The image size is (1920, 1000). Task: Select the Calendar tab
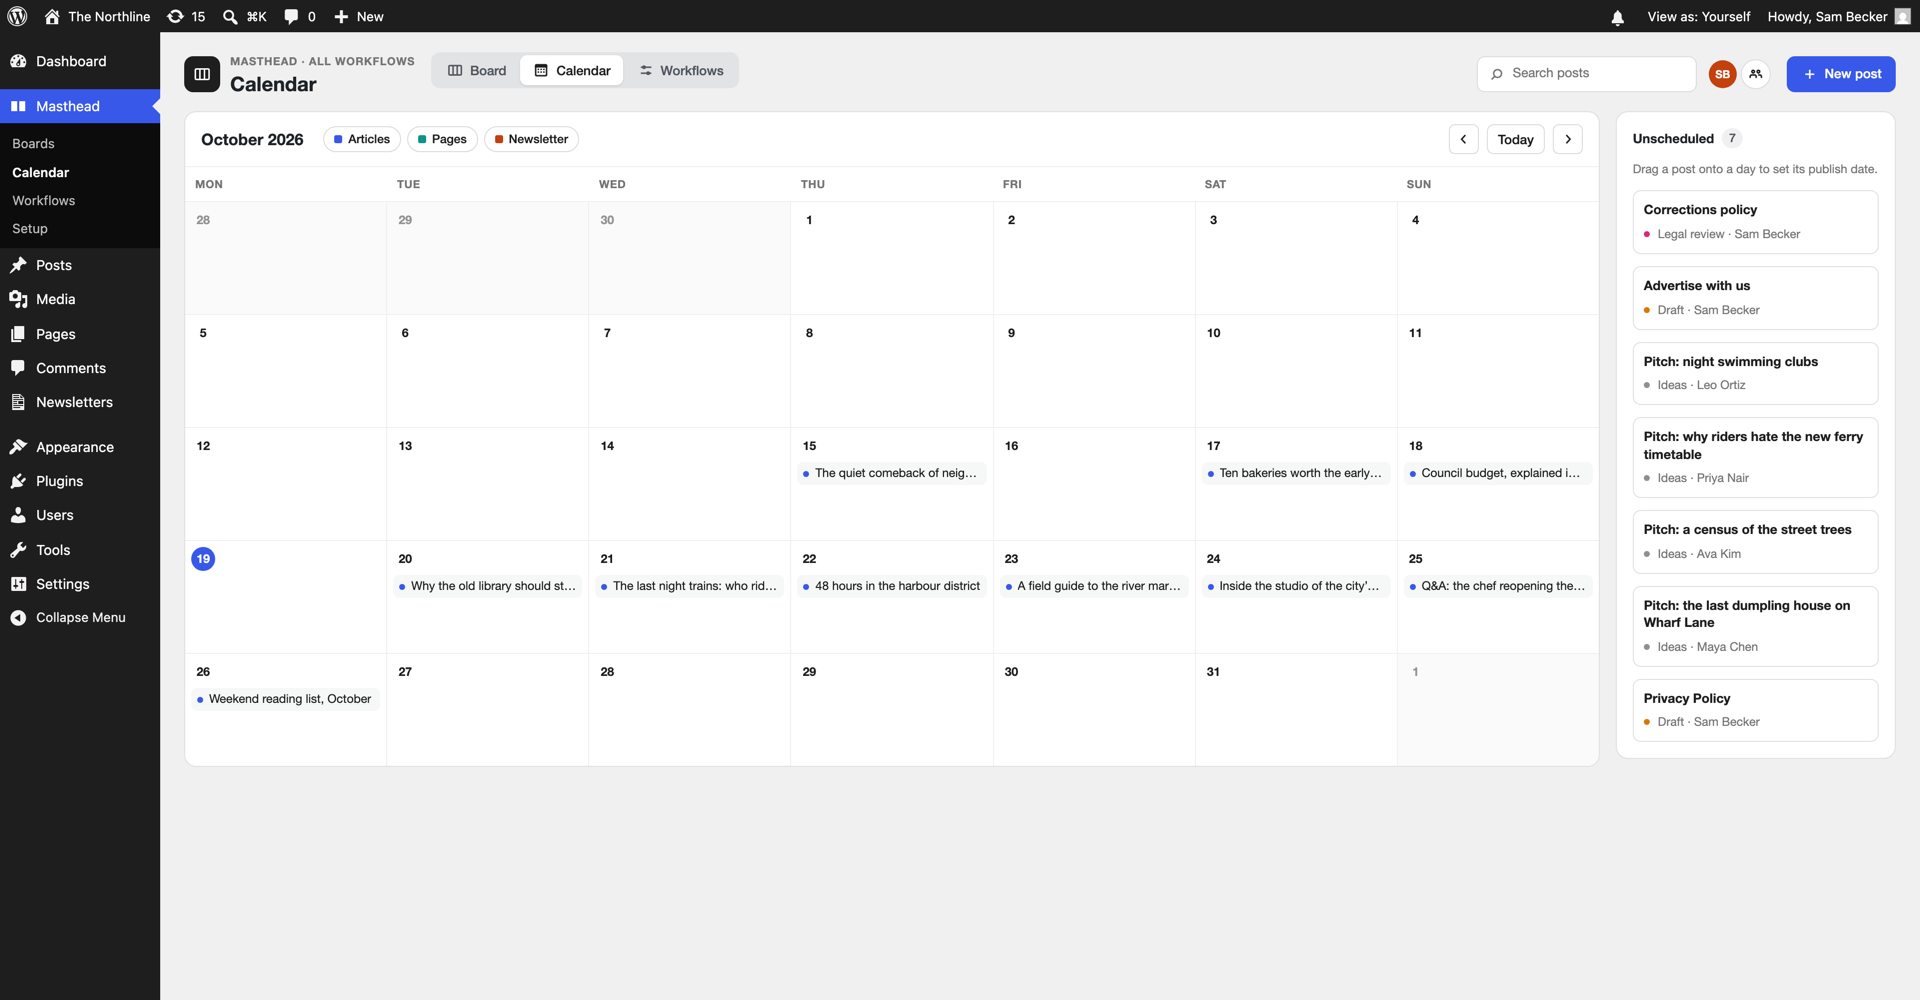(572, 70)
